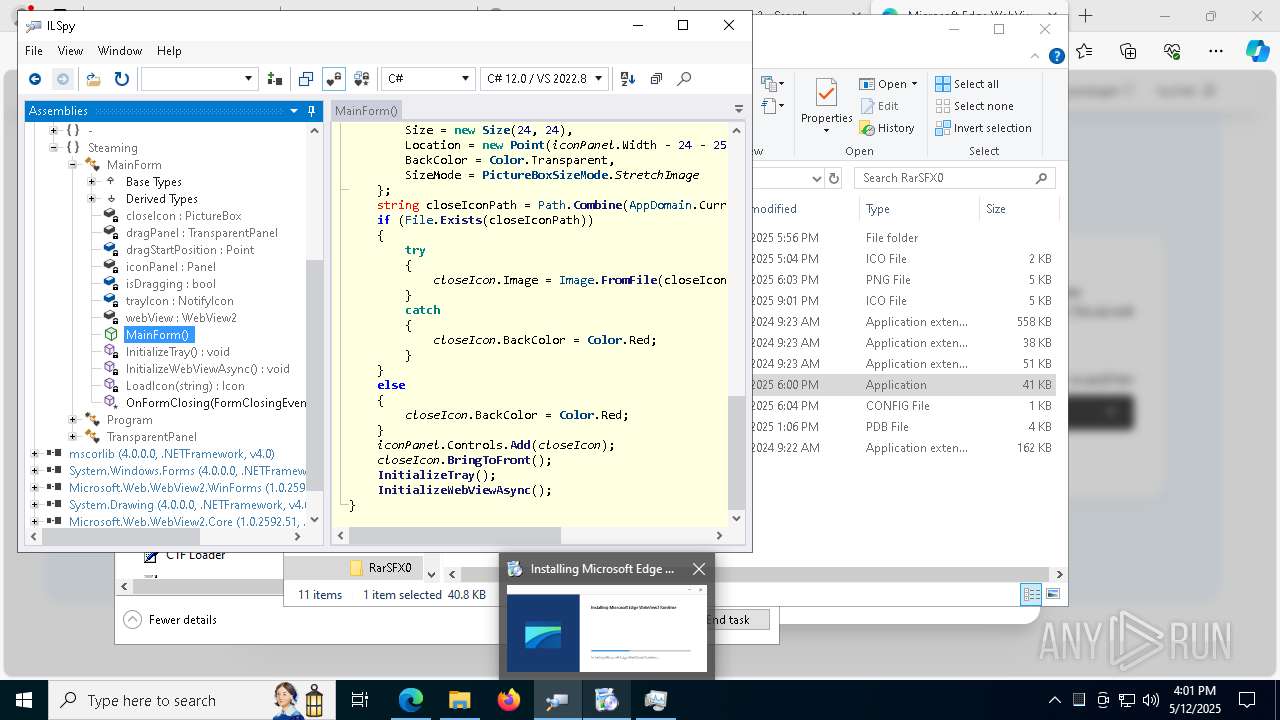Image resolution: width=1280 pixels, height=720 pixels.
Task: Click Properties button in Explorer ribbon
Action: tap(826, 106)
